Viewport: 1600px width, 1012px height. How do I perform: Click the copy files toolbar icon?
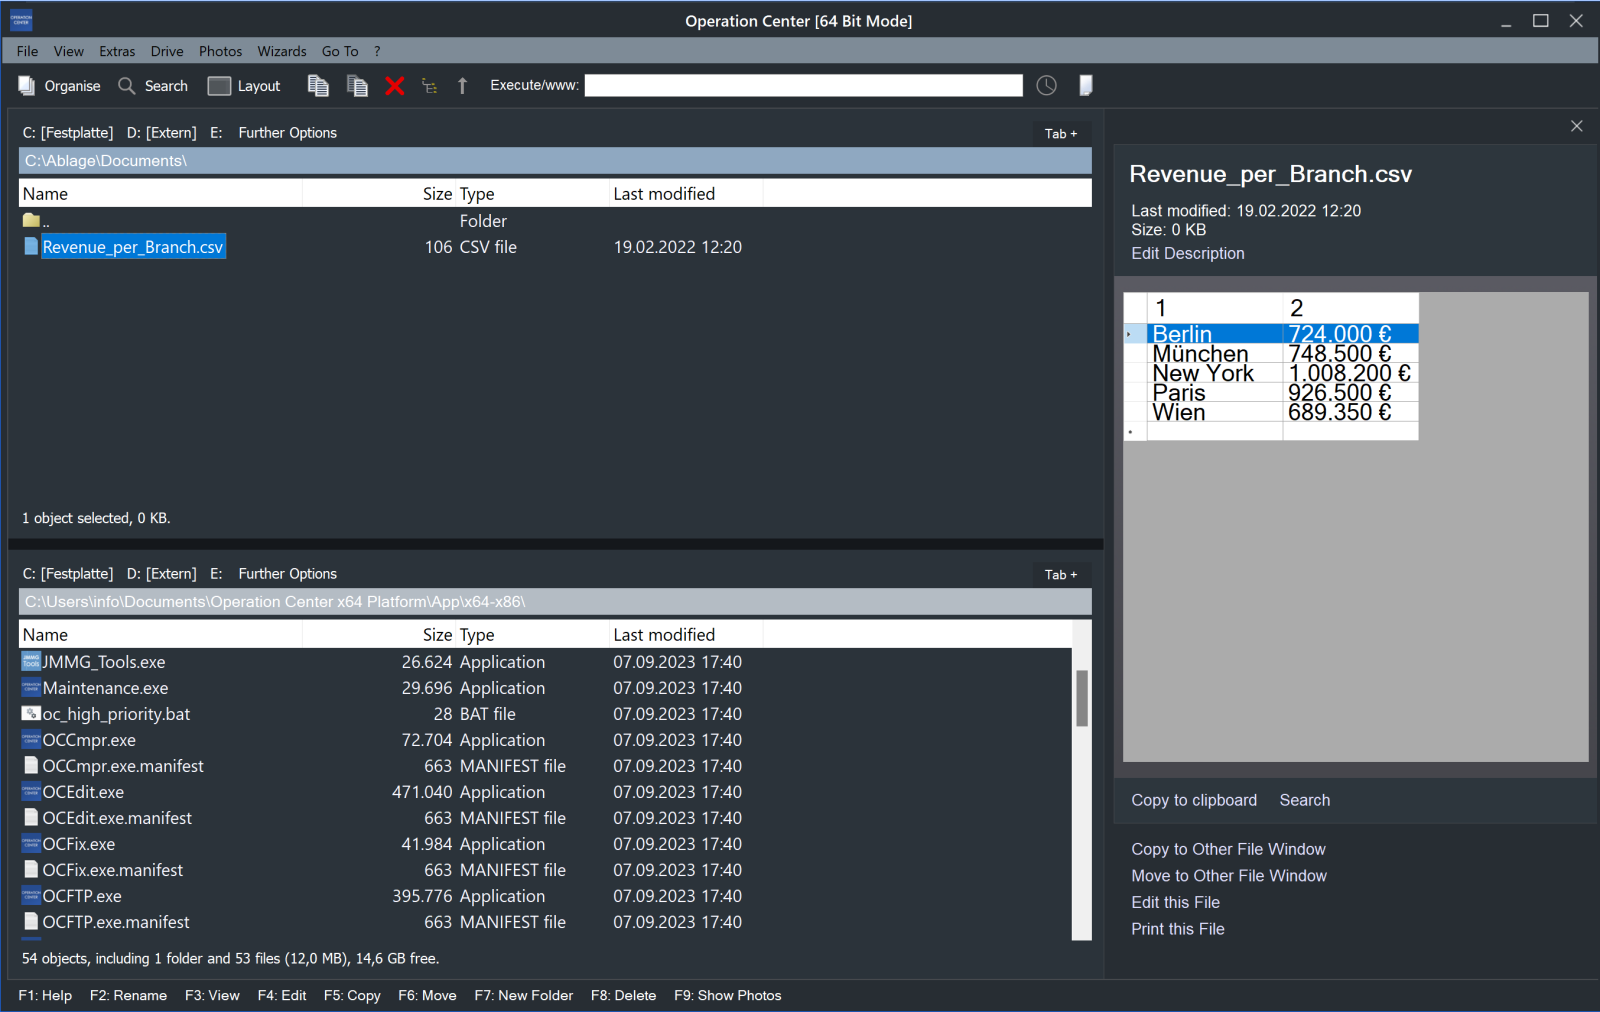318,86
